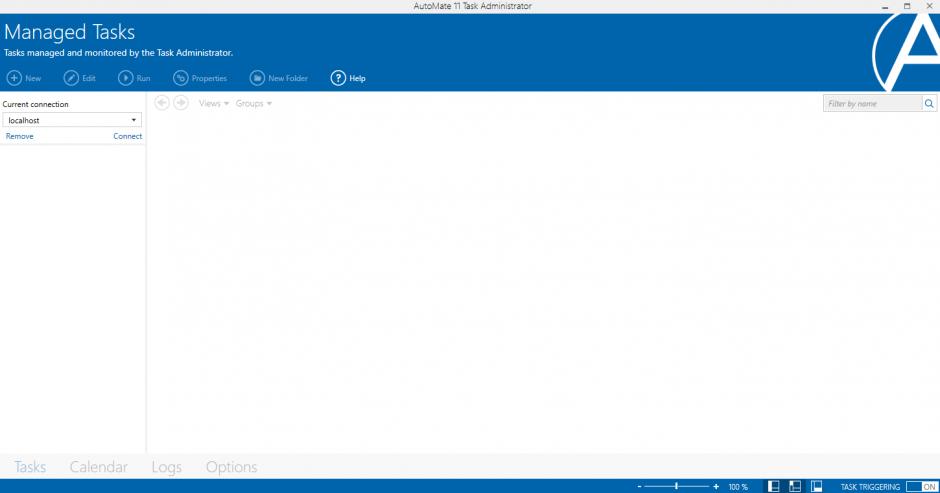Select the third layout view icon
Viewport: 940px width, 493px height.
coord(817,486)
